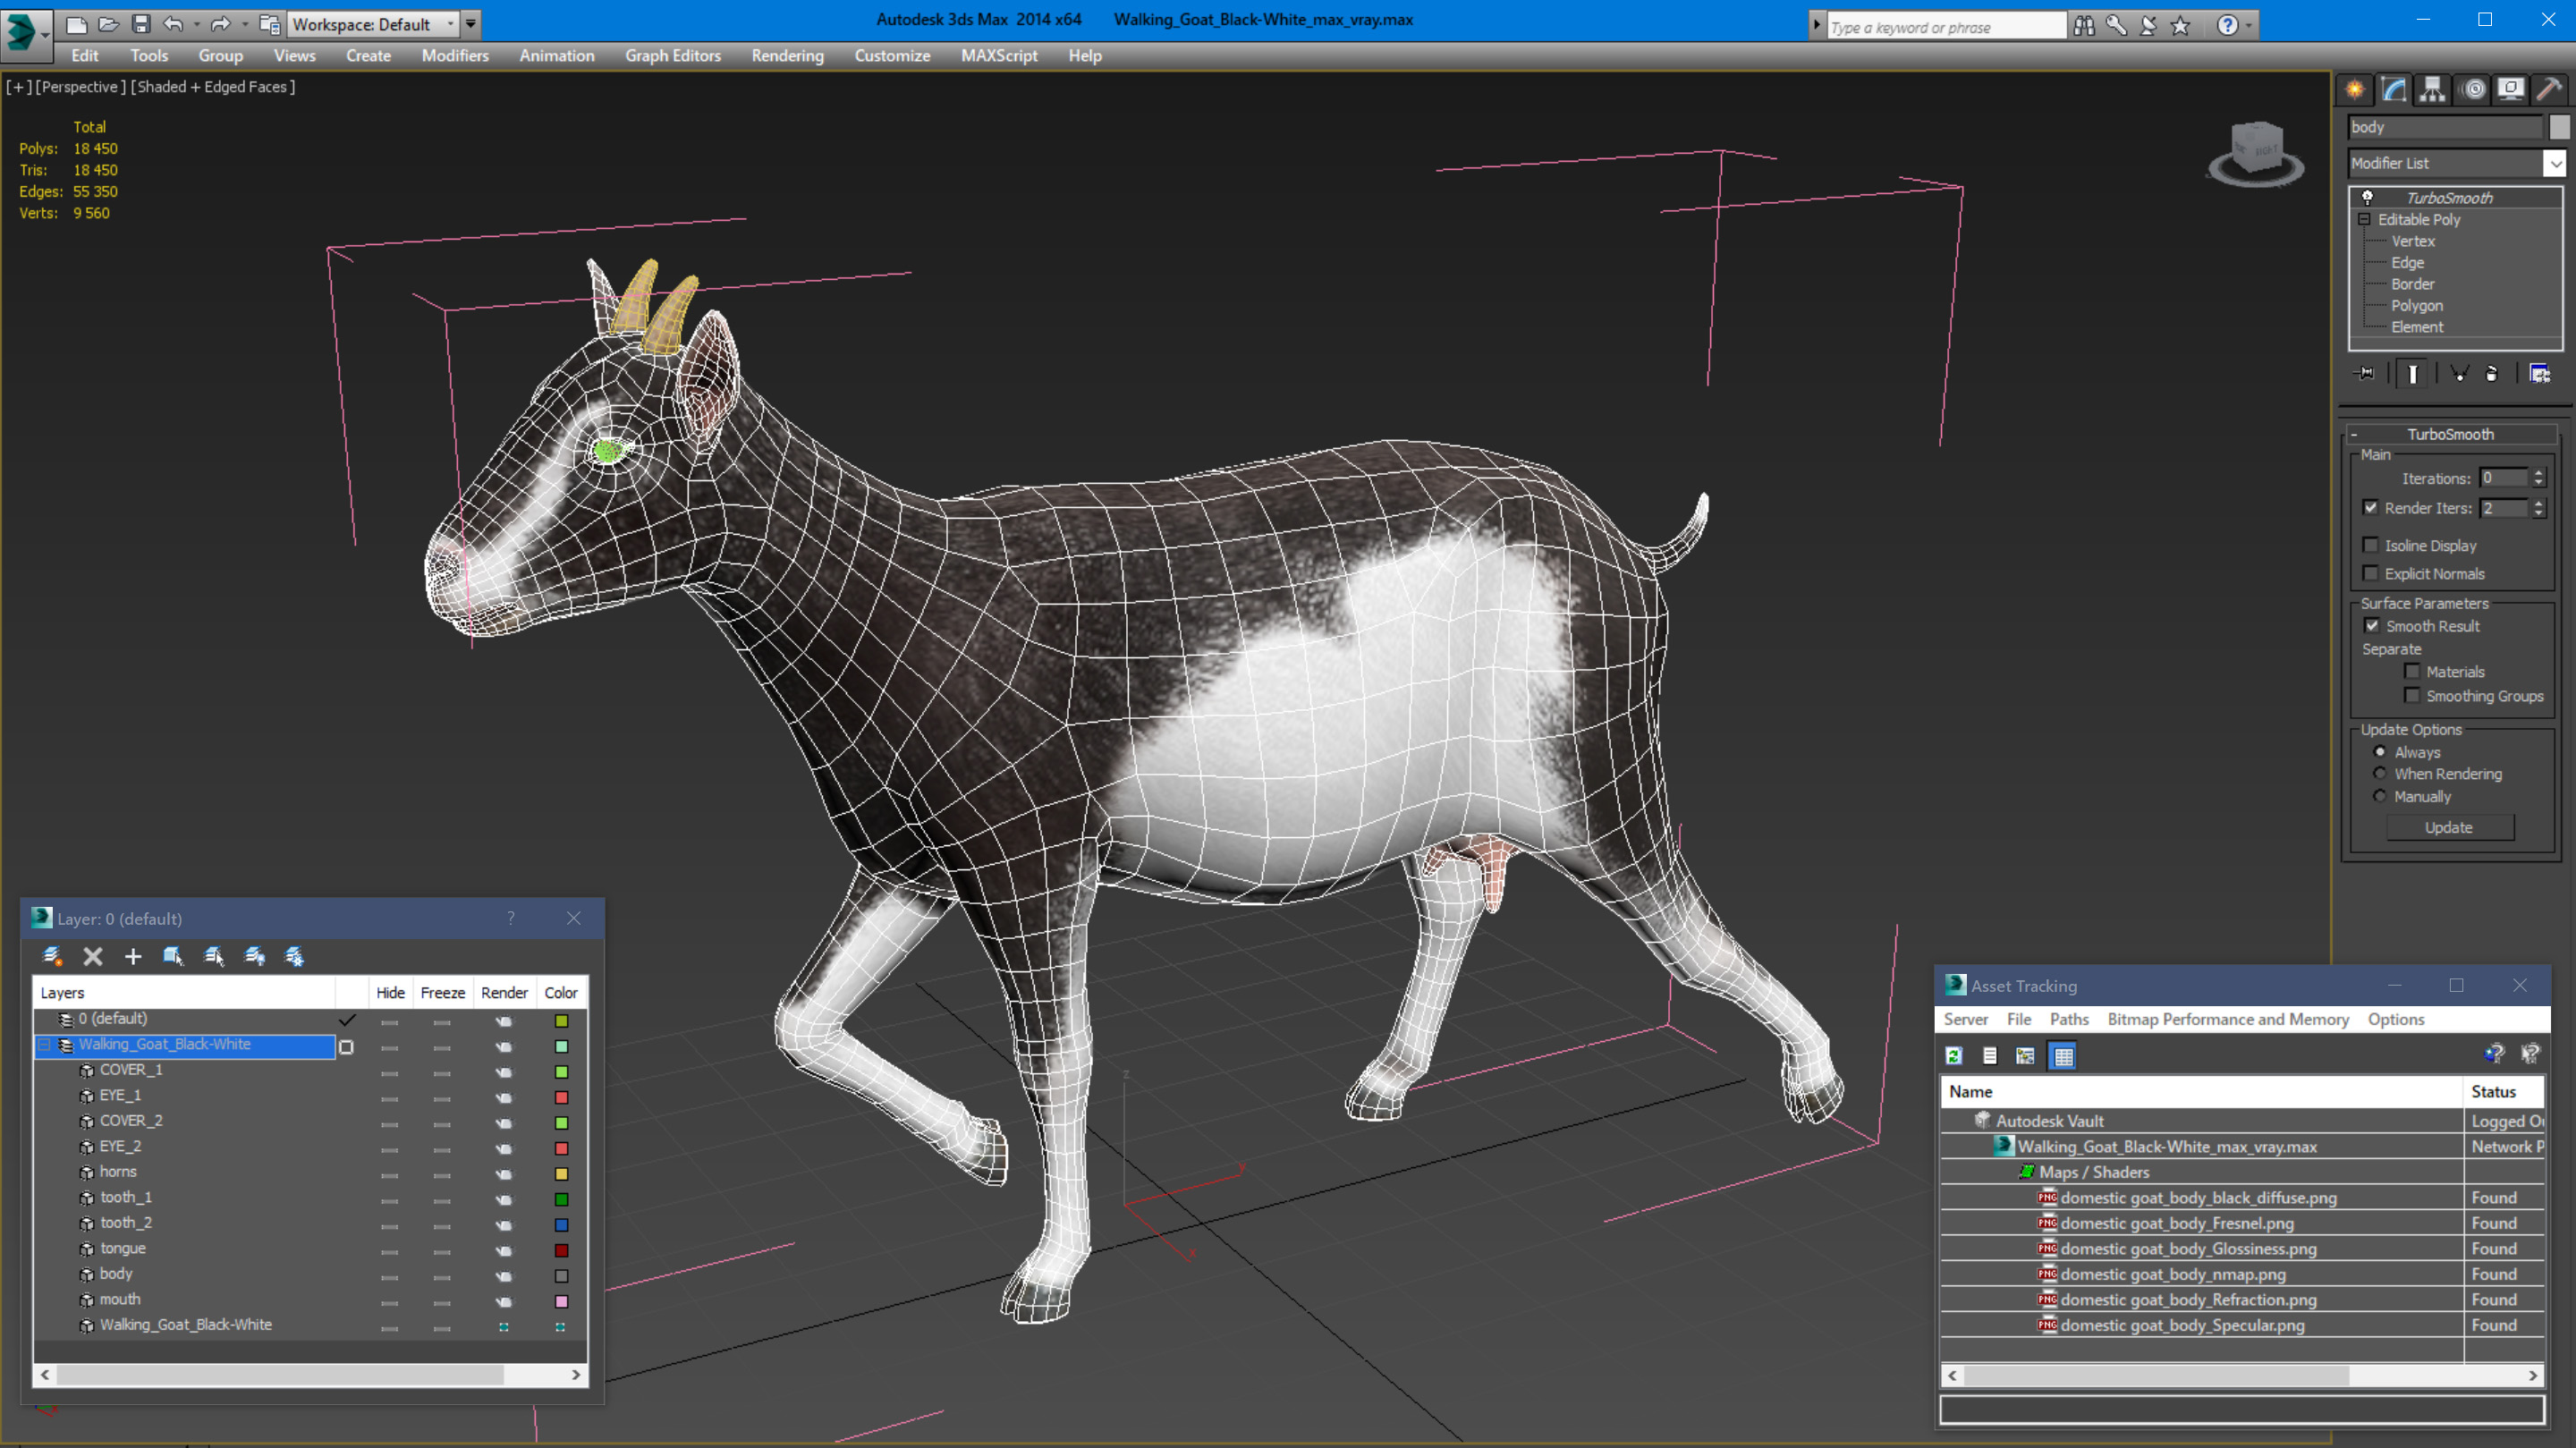
Task: Open the Utilities hammer panel tab
Action: point(2549,90)
